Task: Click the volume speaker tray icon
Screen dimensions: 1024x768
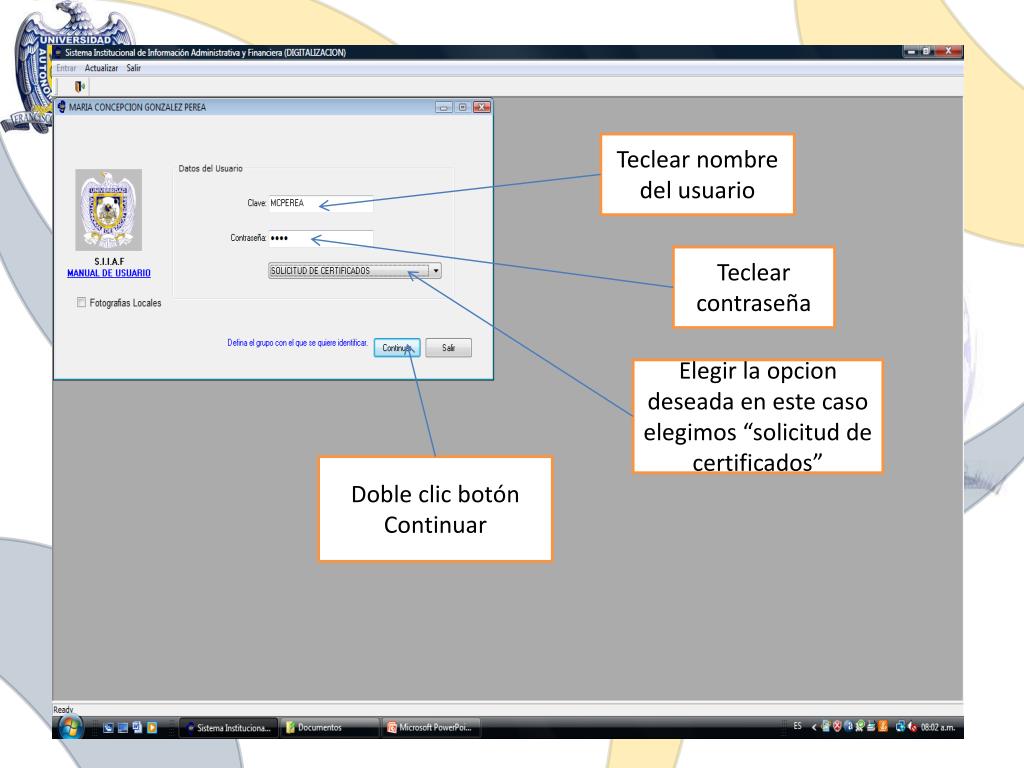Action: (912, 727)
